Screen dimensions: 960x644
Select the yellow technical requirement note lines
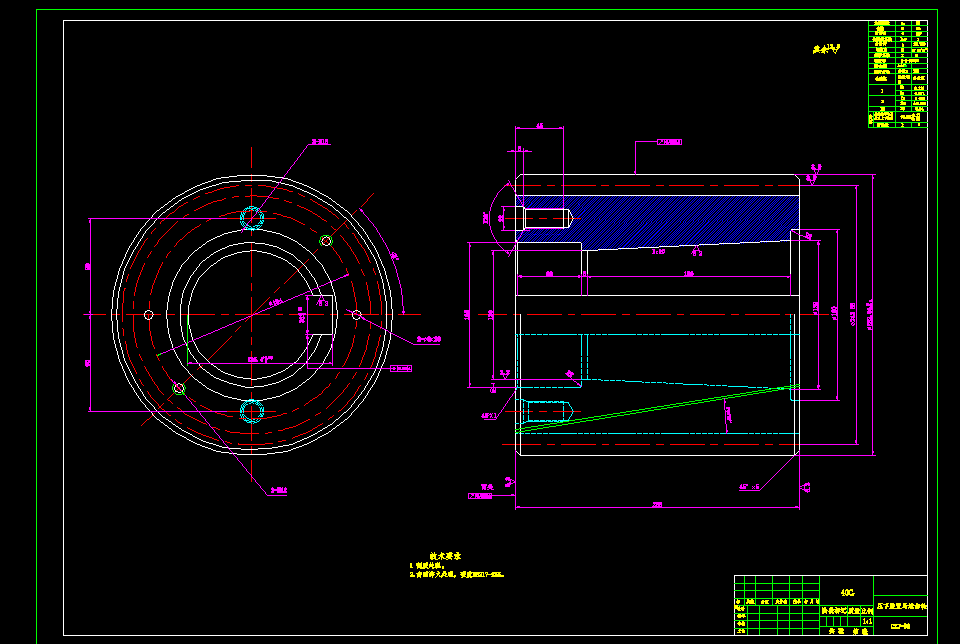[x=457, y=571]
